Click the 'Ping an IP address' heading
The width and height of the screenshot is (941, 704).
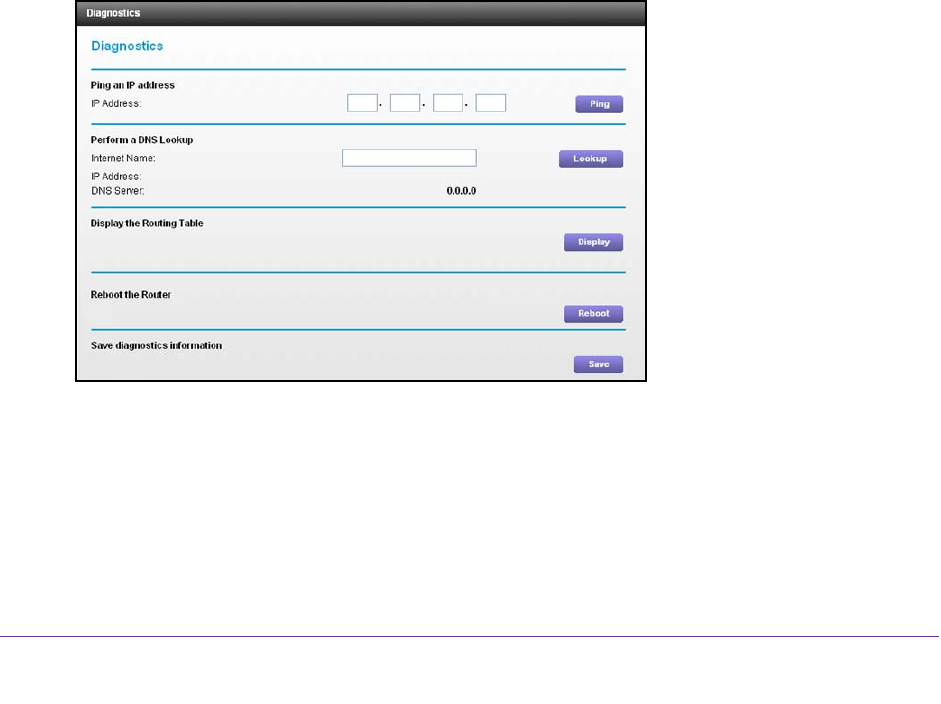click(x=133, y=85)
